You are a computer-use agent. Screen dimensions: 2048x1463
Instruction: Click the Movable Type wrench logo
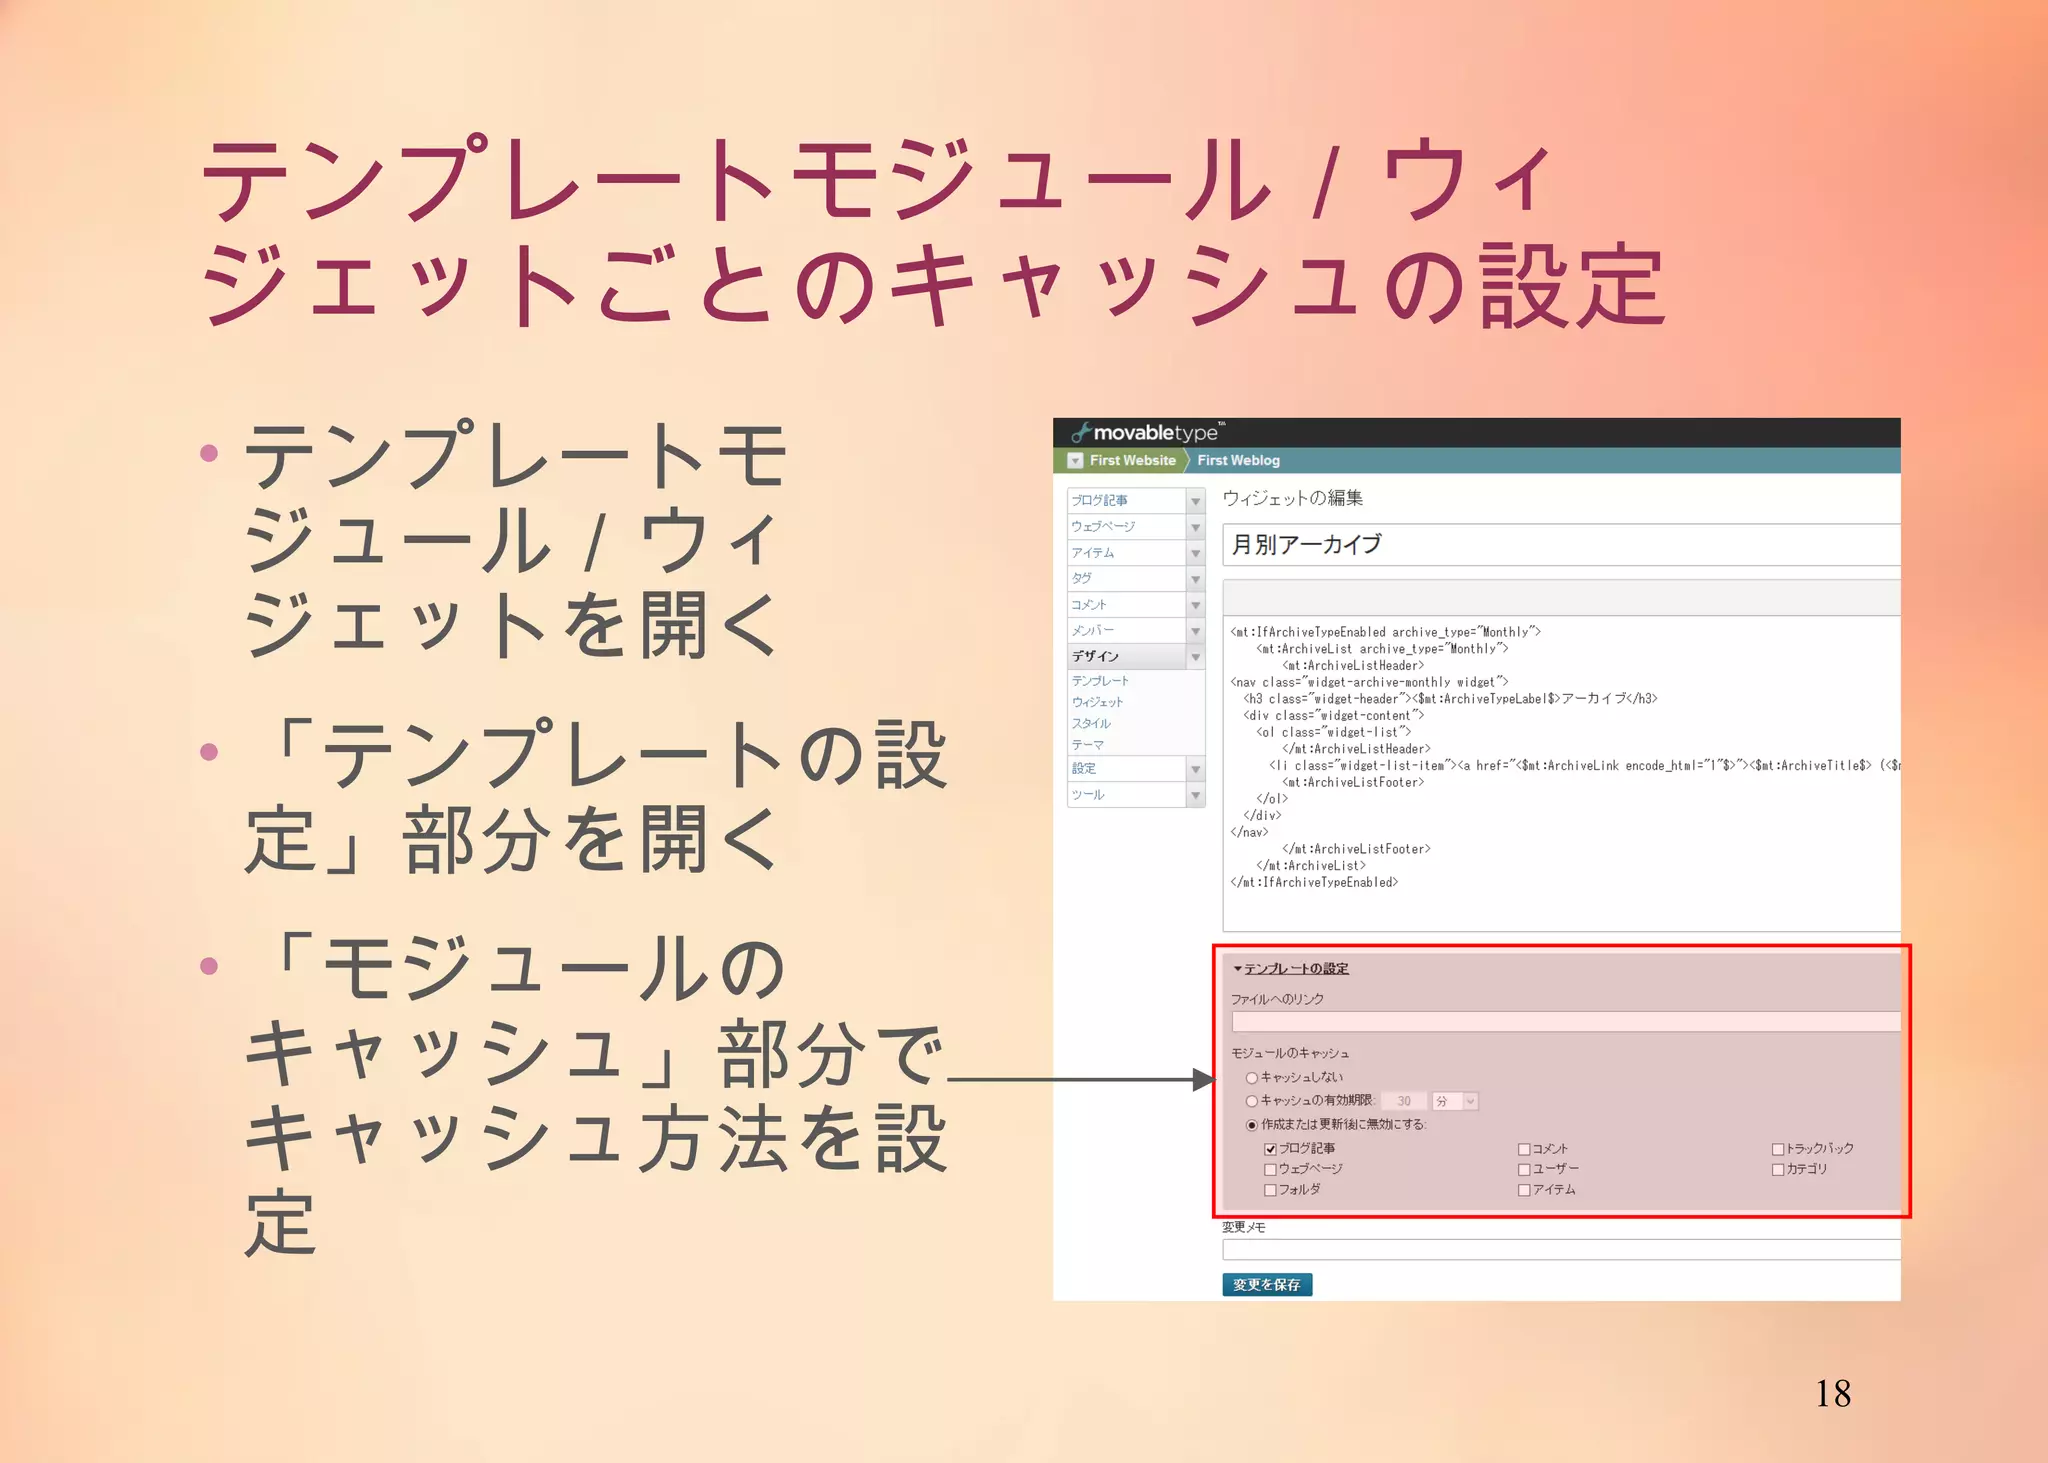pyautogui.click(x=1080, y=432)
